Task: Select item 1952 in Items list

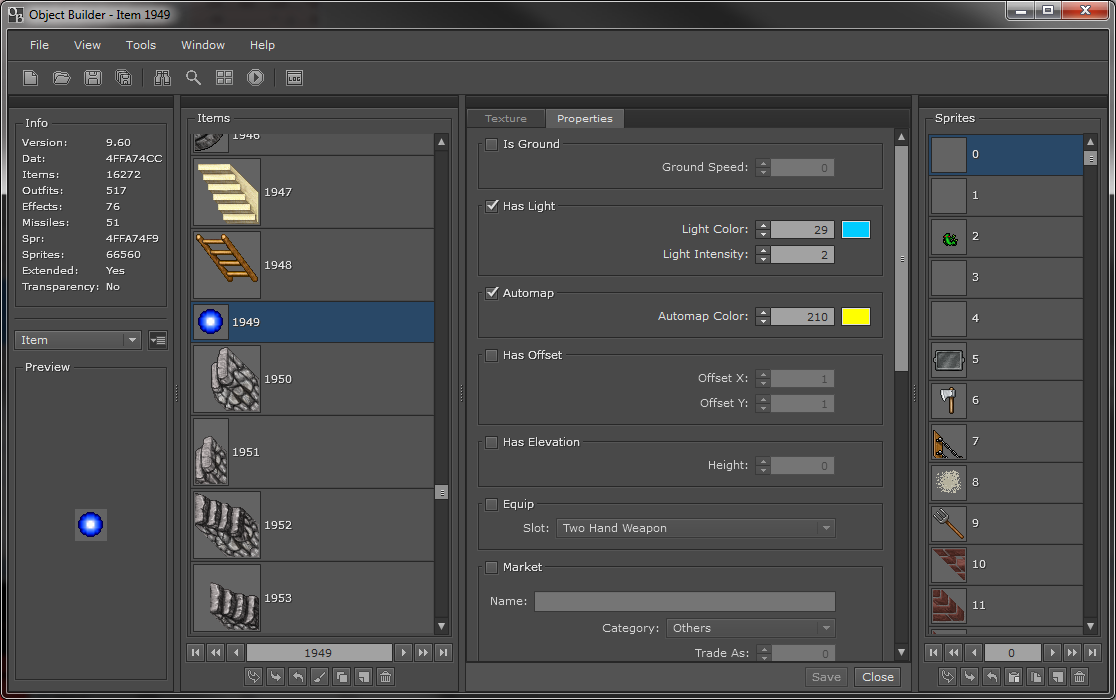Action: point(313,525)
